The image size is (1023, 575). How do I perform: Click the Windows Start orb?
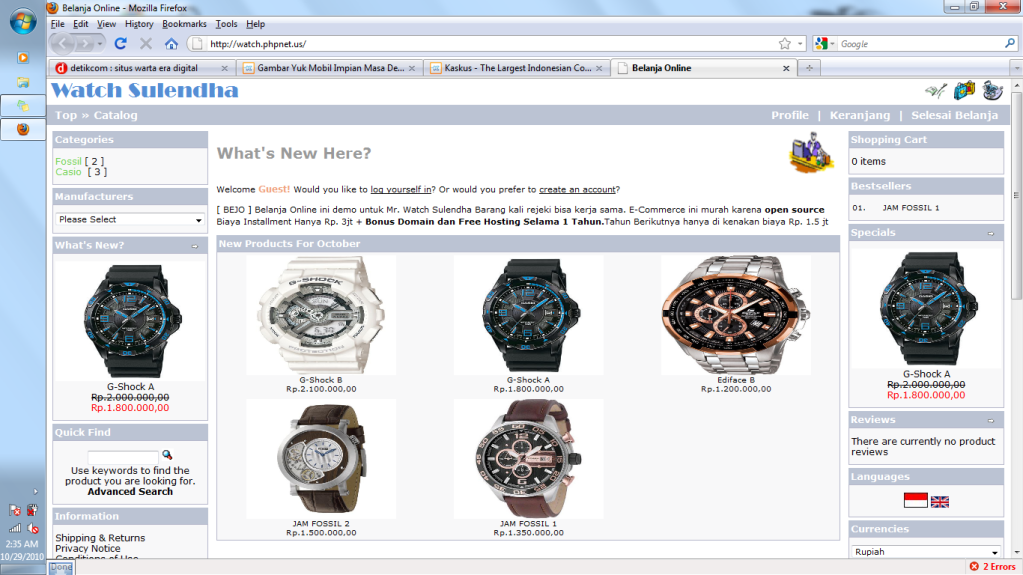pyautogui.click(x=23, y=22)
